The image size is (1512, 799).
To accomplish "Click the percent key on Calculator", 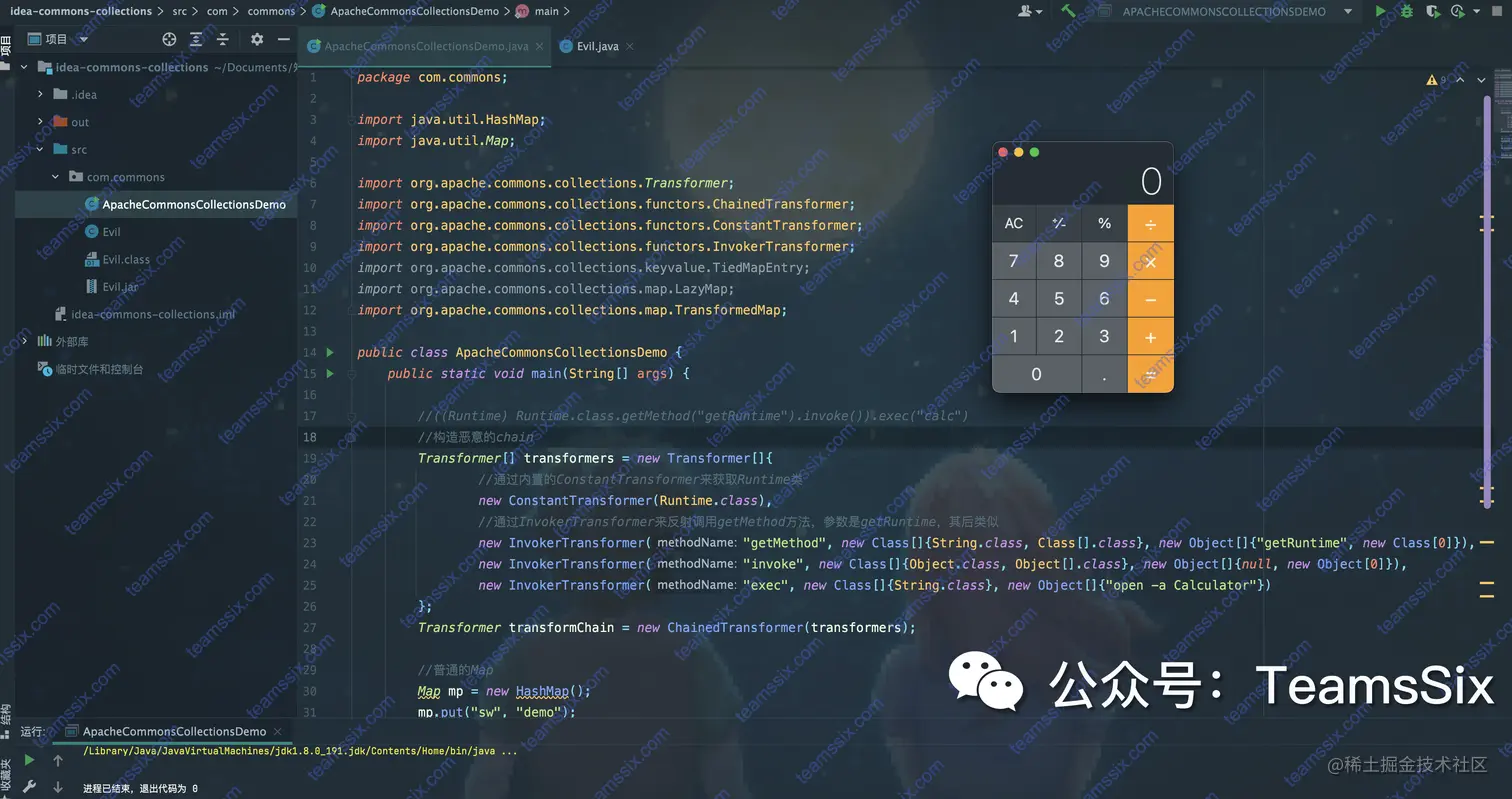I will click(1104, 223).
